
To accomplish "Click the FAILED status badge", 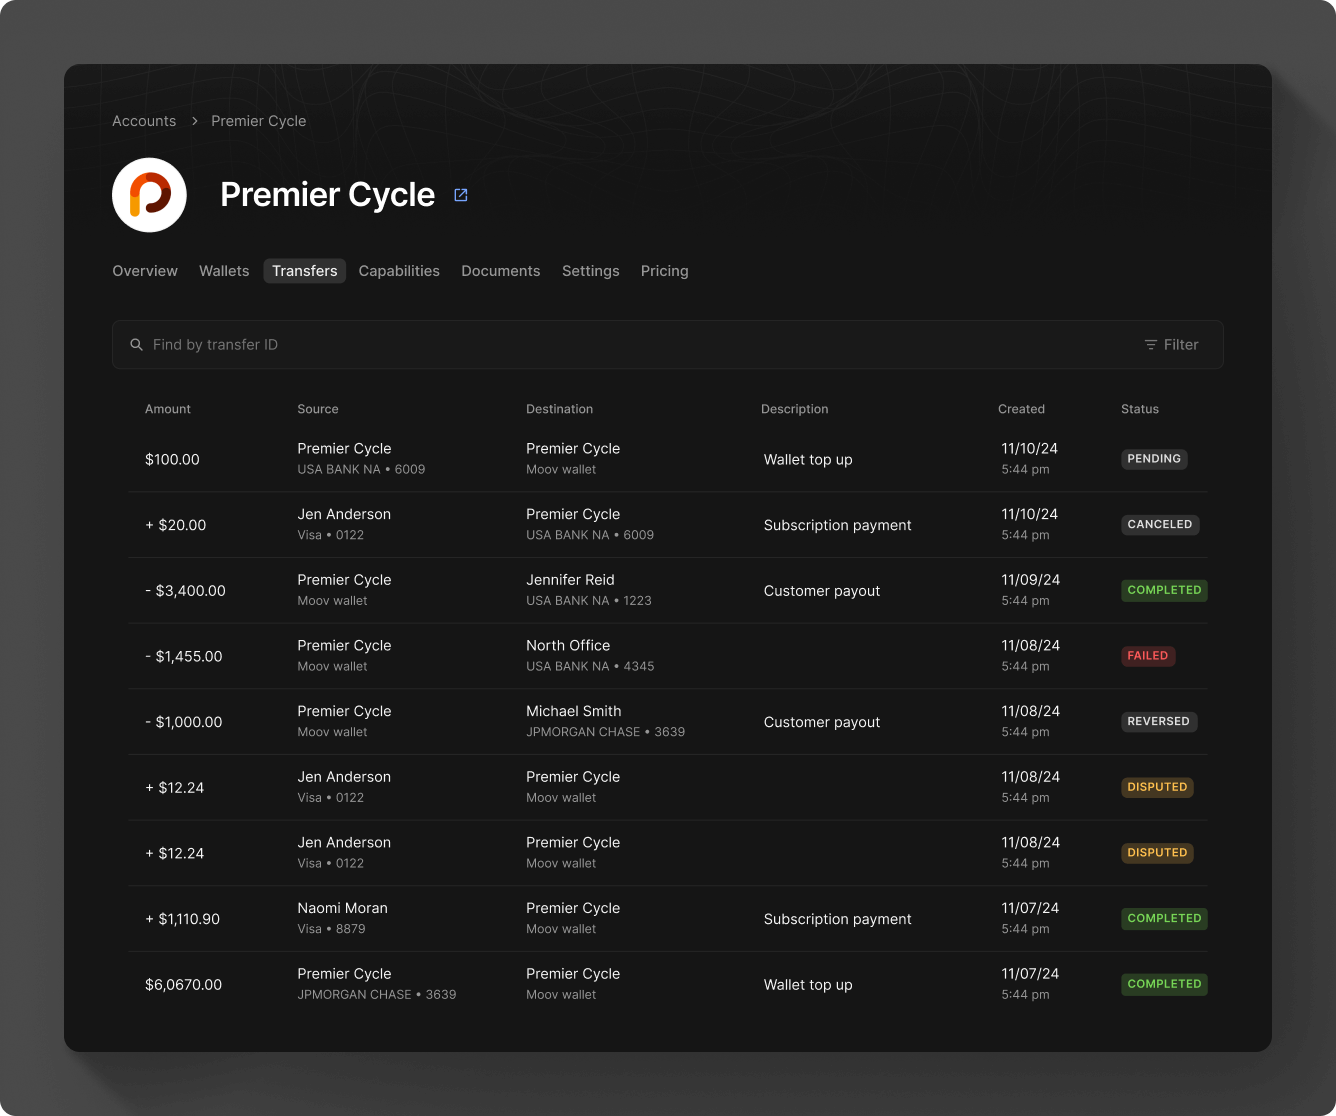I will click(1148, 656).
